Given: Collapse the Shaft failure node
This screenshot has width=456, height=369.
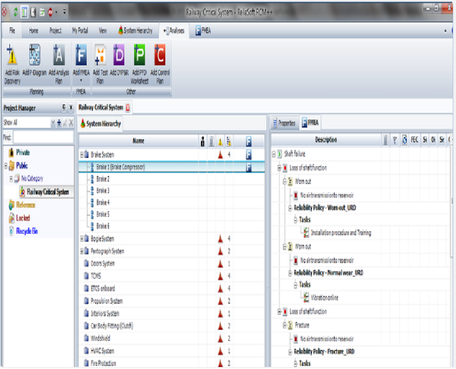Looking at the screenshot, I should point(274,154).
